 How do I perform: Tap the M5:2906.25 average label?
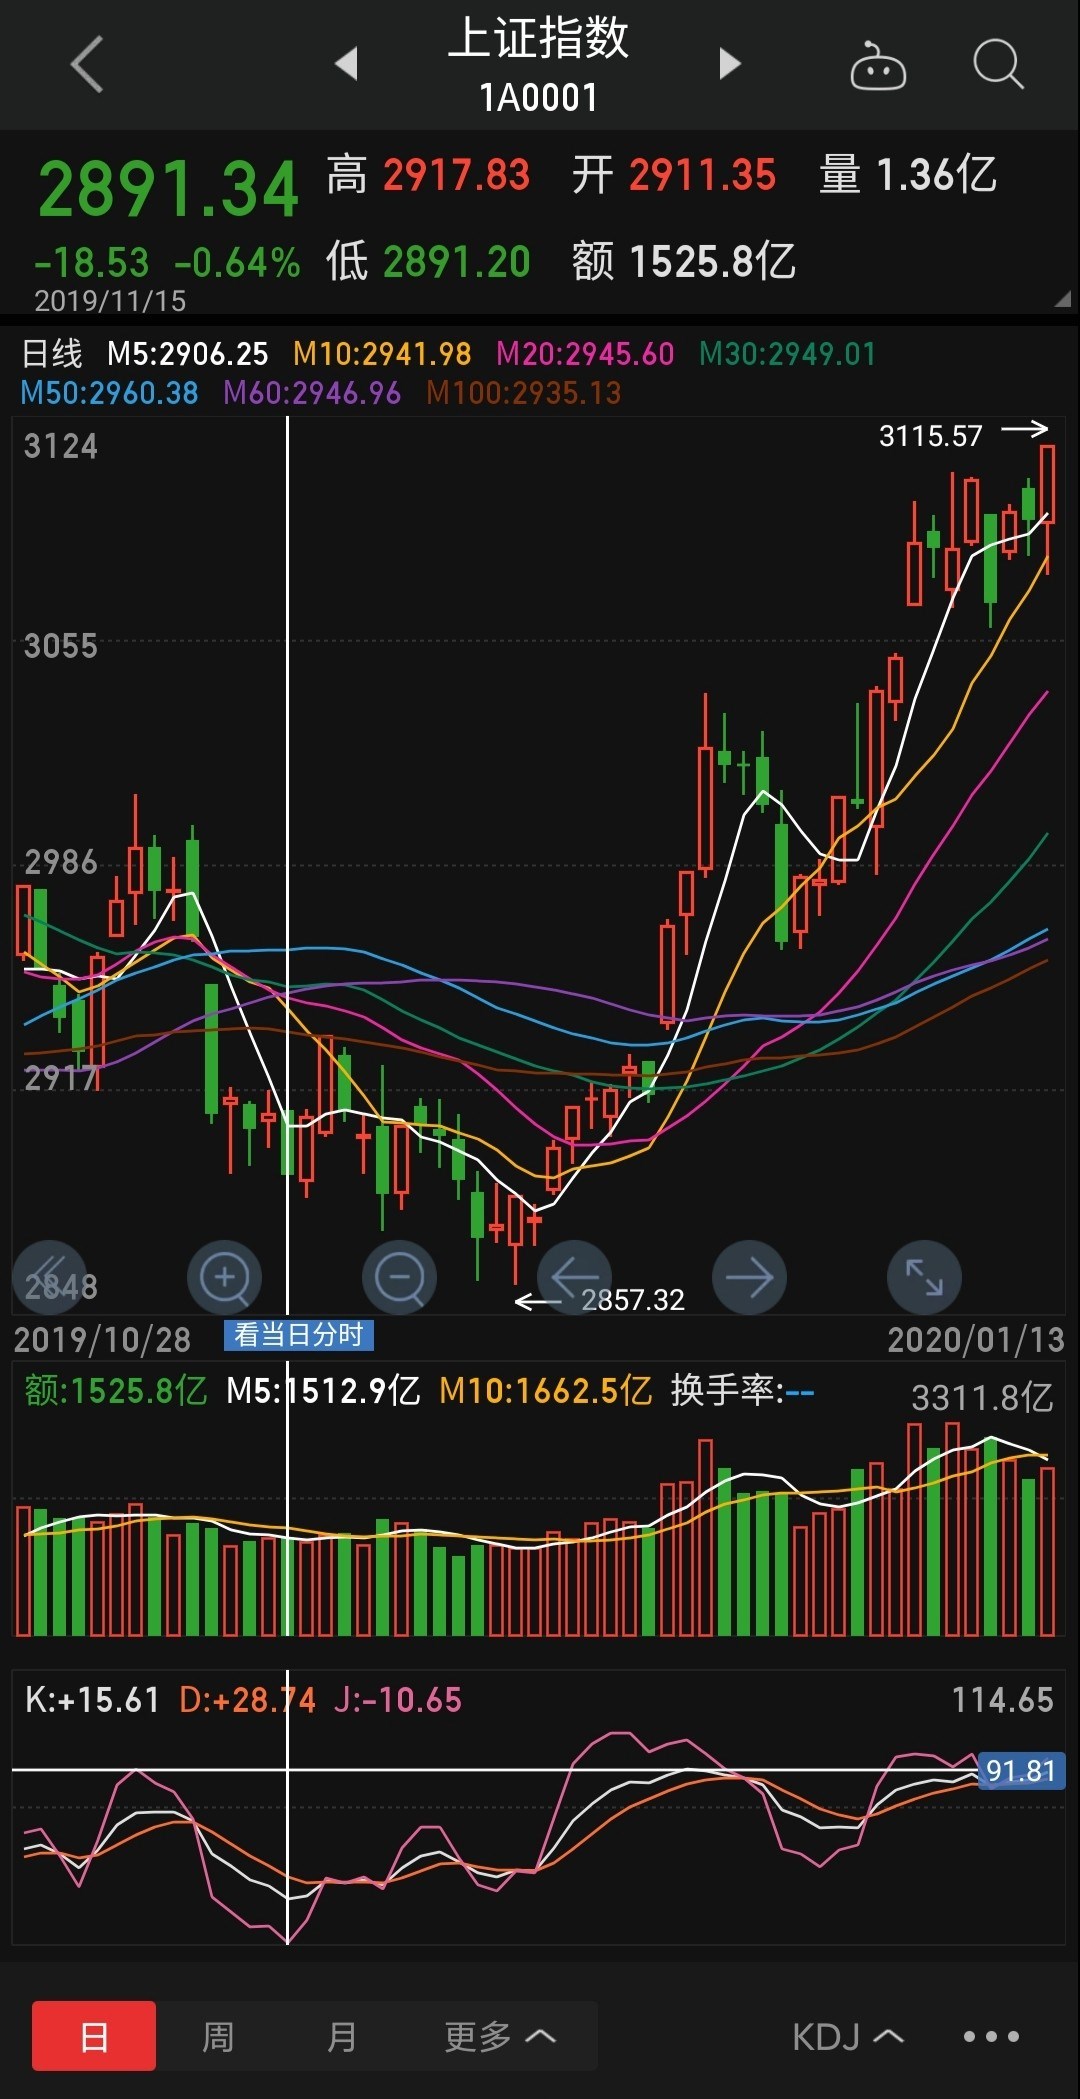tap(188, 353)
